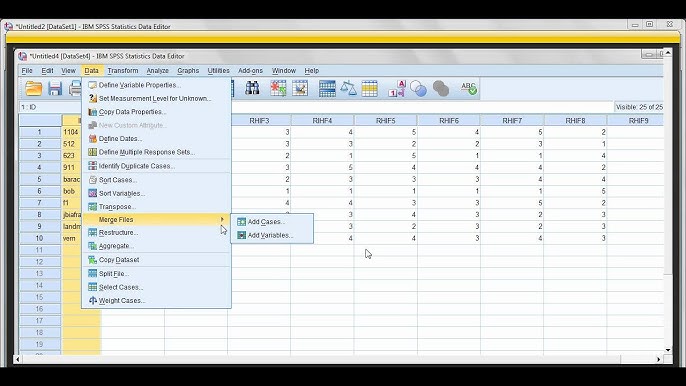Click ID cell containing 911
Image resolution: width=686 pixels, height=386 pixels.
tap(72, 168)
